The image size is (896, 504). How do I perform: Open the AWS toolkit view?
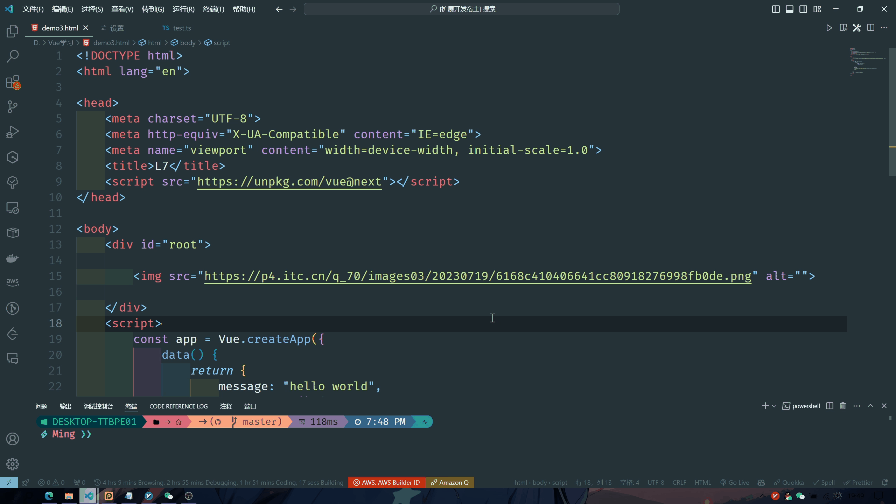(13, 283)
